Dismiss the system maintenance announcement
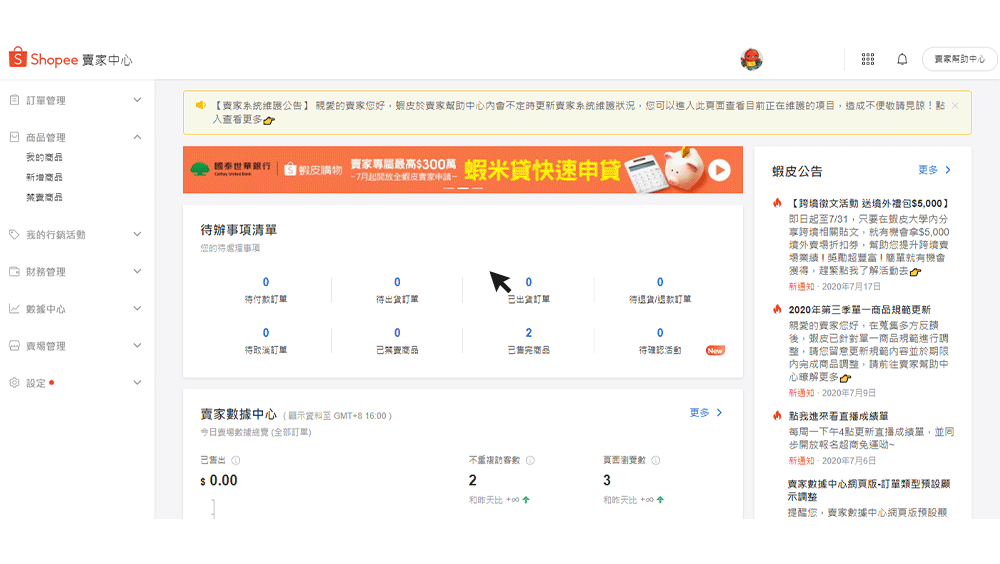The width and height of the screenshot is (1000, 564). (955, 105)
